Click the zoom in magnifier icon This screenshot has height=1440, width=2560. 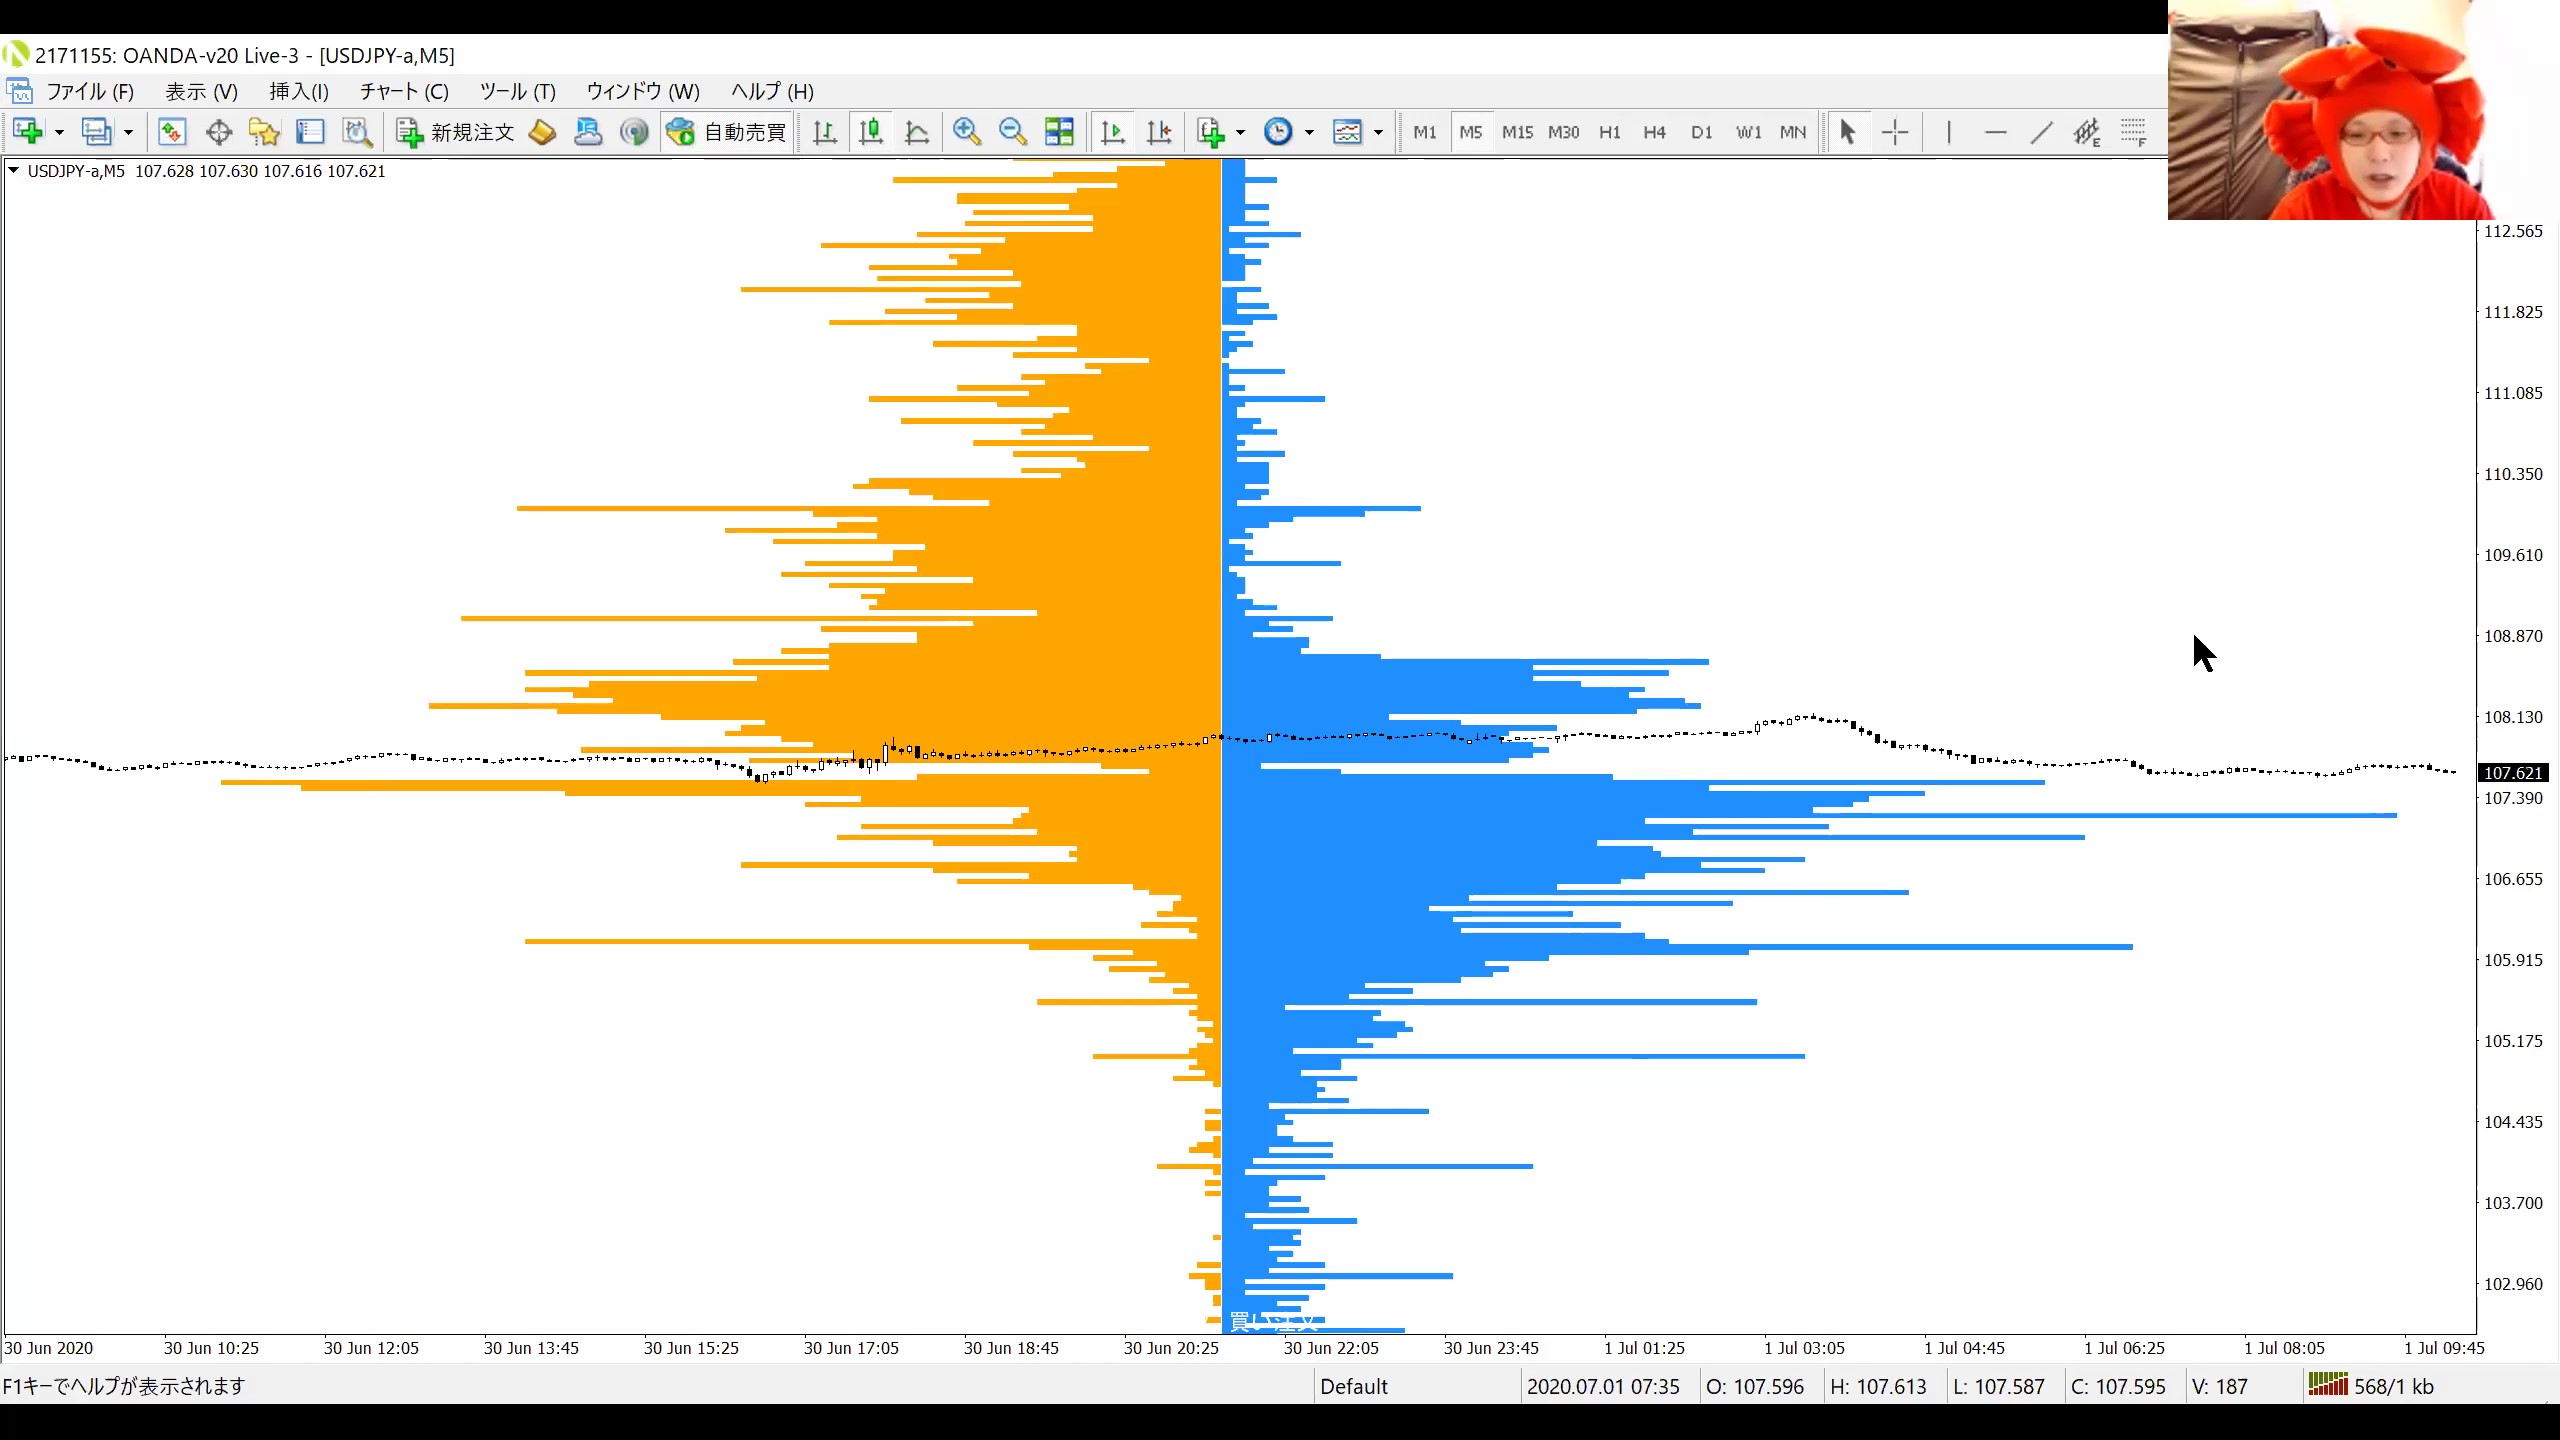click(x=966, y=132)
